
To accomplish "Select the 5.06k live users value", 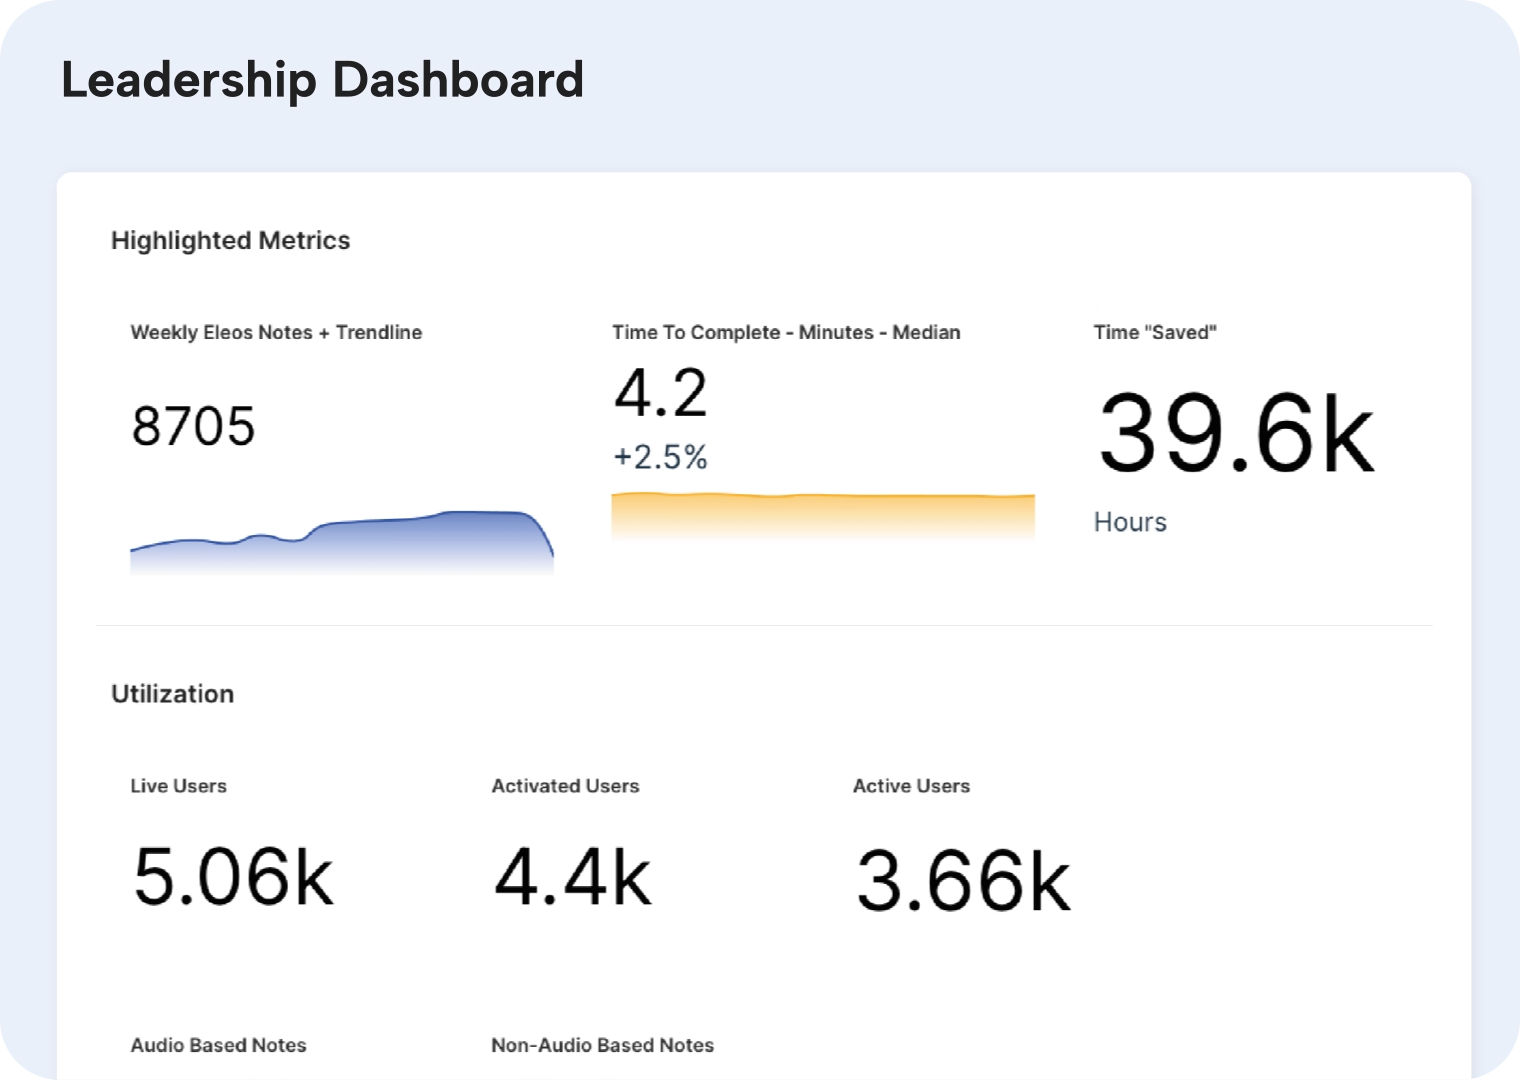I will tap(233, 877).
